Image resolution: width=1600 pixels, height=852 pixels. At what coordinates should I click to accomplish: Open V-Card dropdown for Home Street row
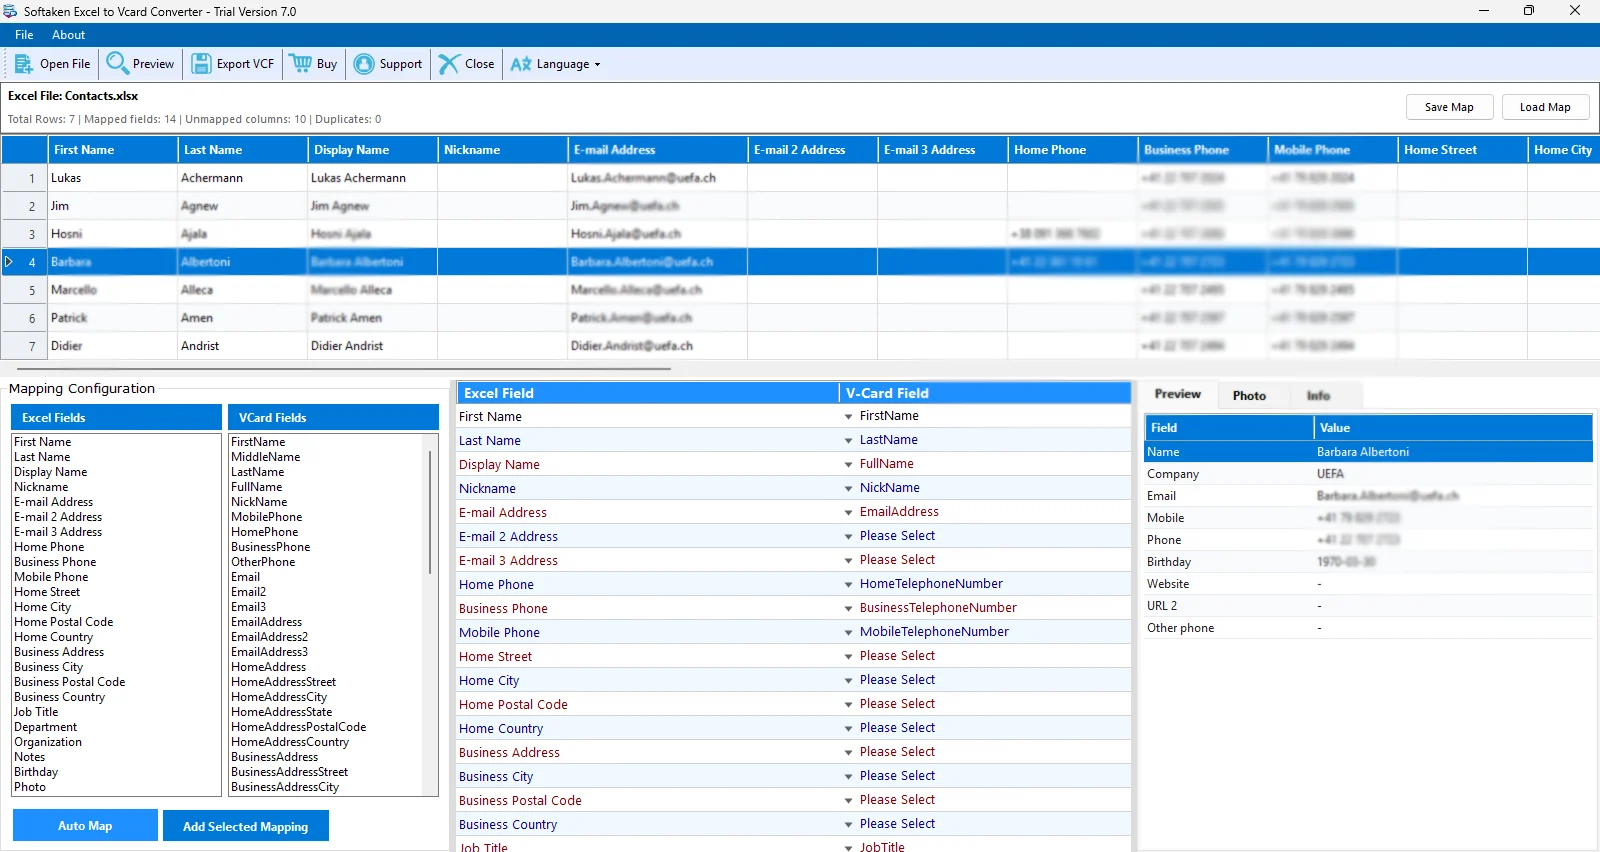(x=848, y=657)
